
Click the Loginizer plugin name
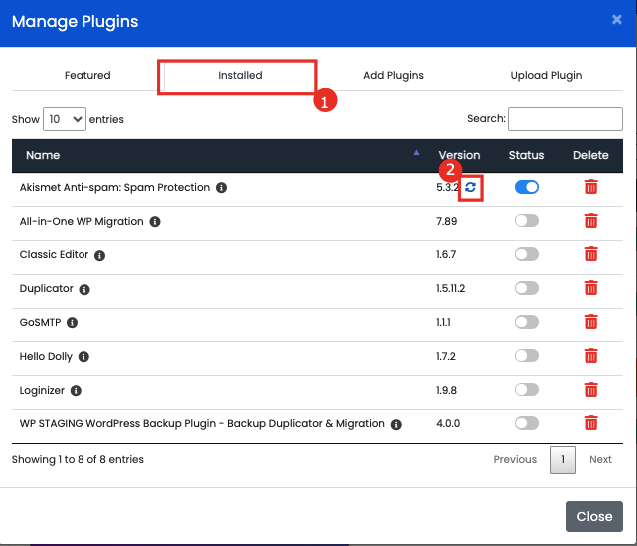pos(42,390)
